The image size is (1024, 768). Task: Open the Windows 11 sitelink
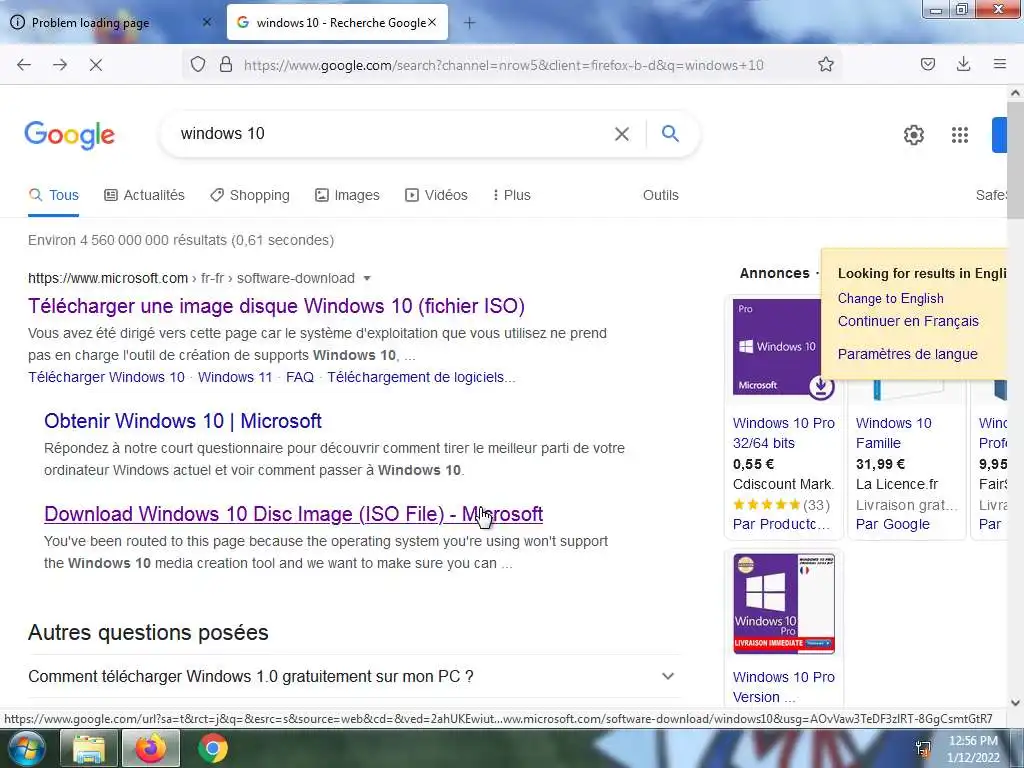click(235, 377)
